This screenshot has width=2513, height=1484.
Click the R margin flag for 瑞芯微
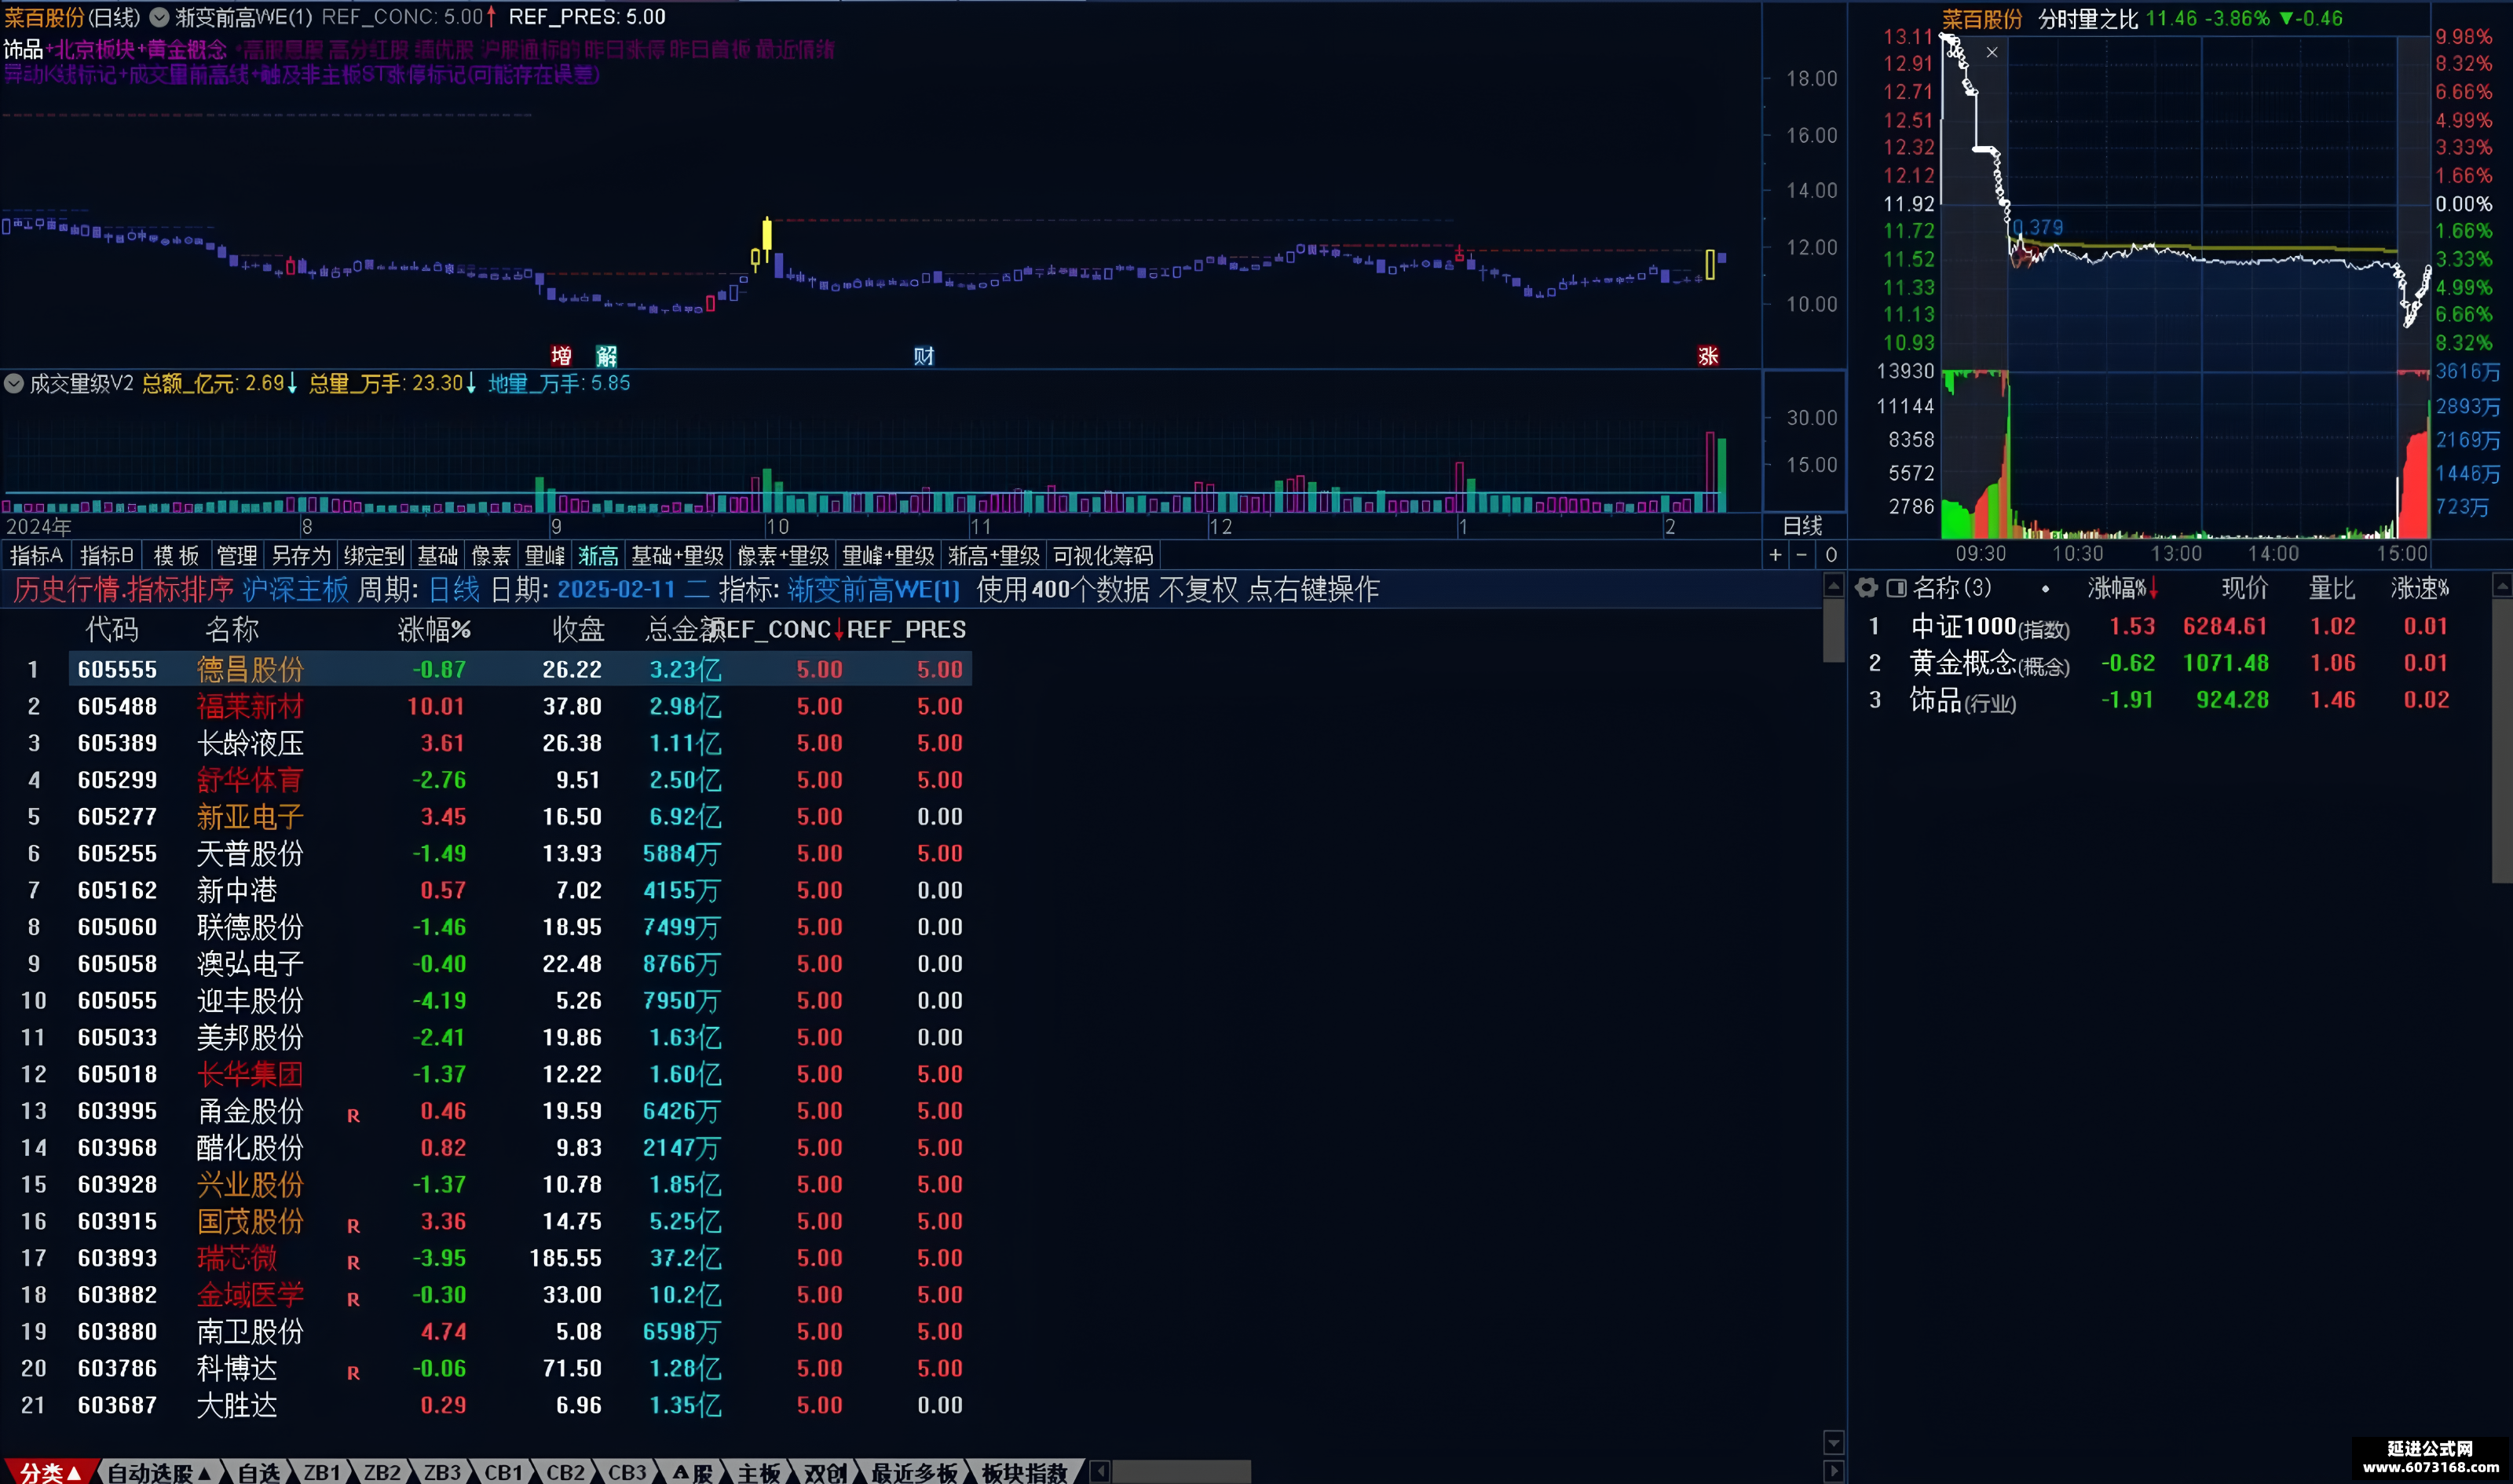coord(353,1262)
